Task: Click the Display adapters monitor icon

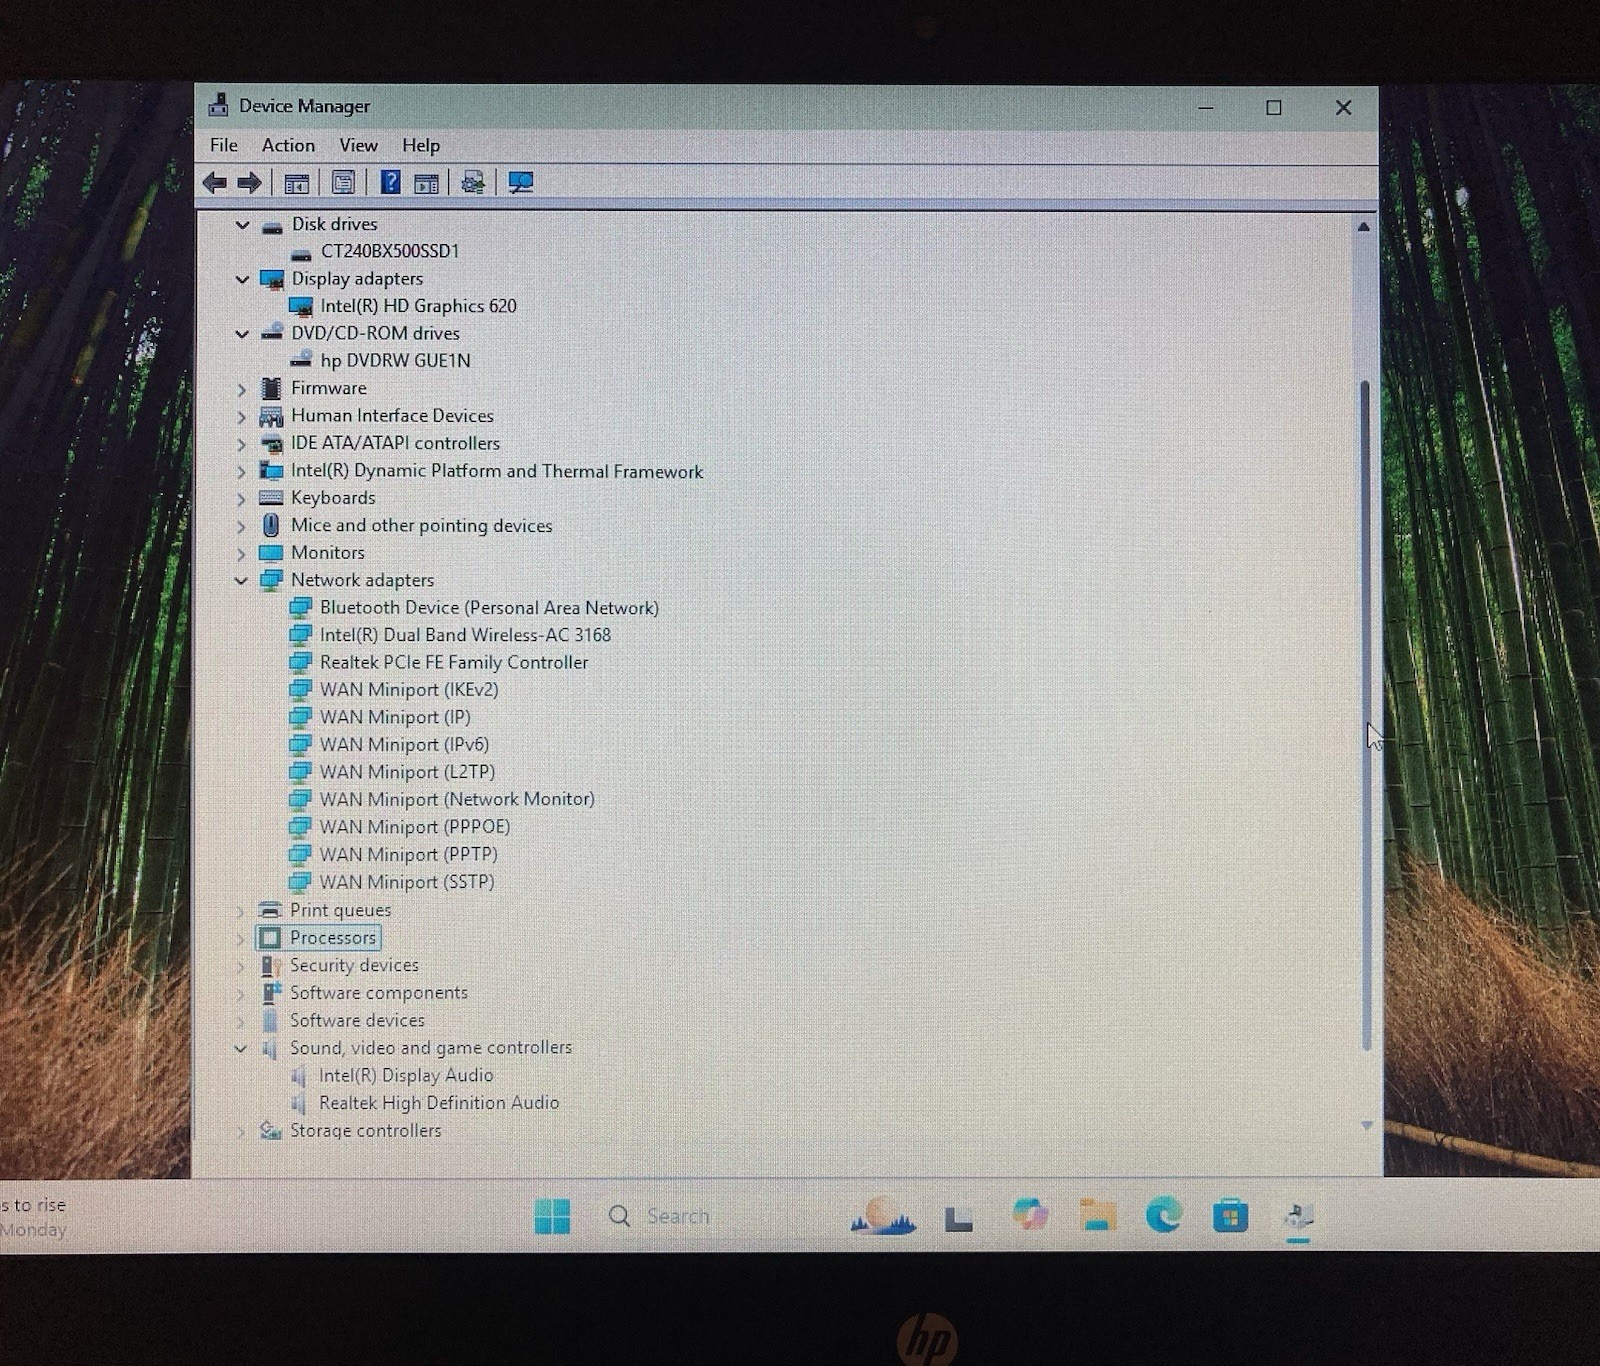Action: coord(272,279)
